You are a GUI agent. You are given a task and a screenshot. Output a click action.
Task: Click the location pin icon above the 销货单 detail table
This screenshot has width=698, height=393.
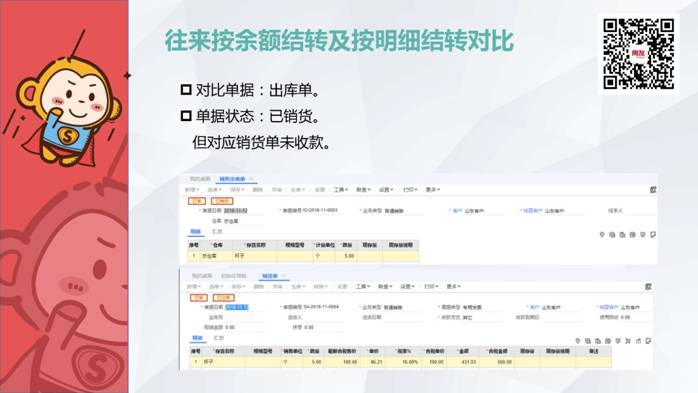tap(578, 340)
